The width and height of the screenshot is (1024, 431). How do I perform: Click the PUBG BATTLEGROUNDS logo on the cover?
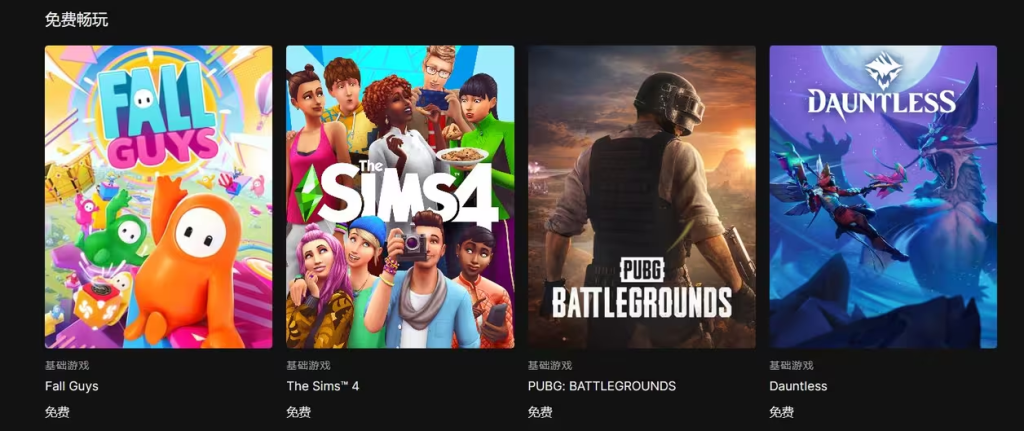641,288
